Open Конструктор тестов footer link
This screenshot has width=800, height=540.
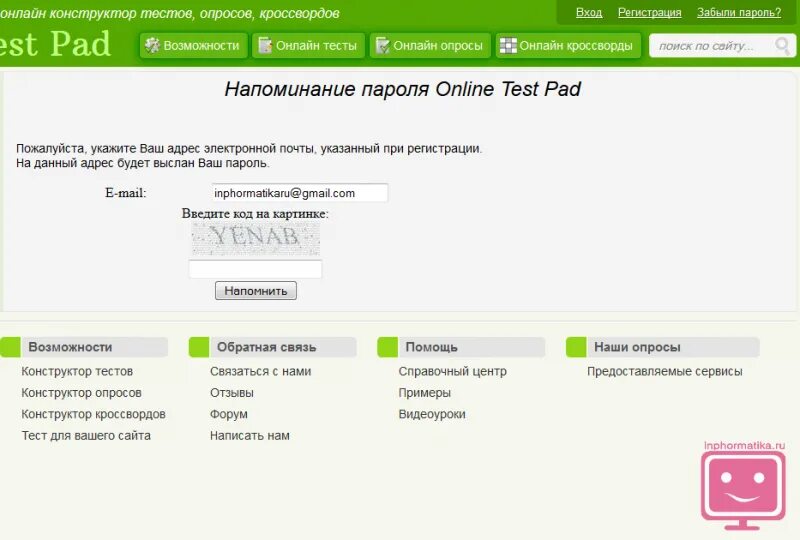point(77,371)
